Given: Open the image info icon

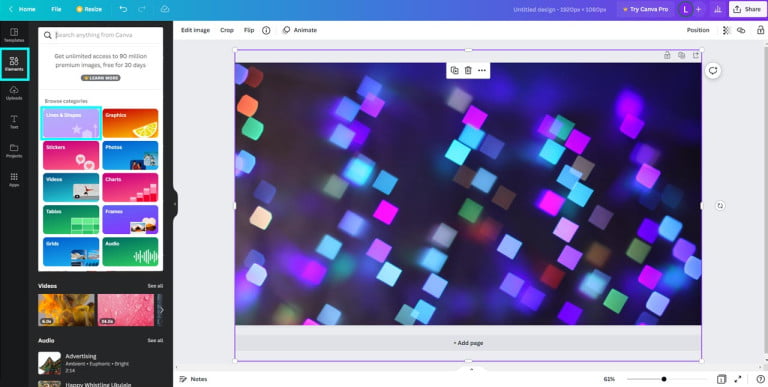Looking at the screenshot, I should 266,30.
